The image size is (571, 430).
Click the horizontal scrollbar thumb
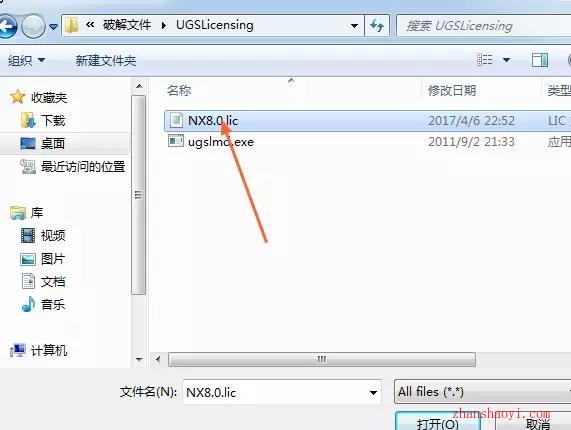(x=322, y=360)
